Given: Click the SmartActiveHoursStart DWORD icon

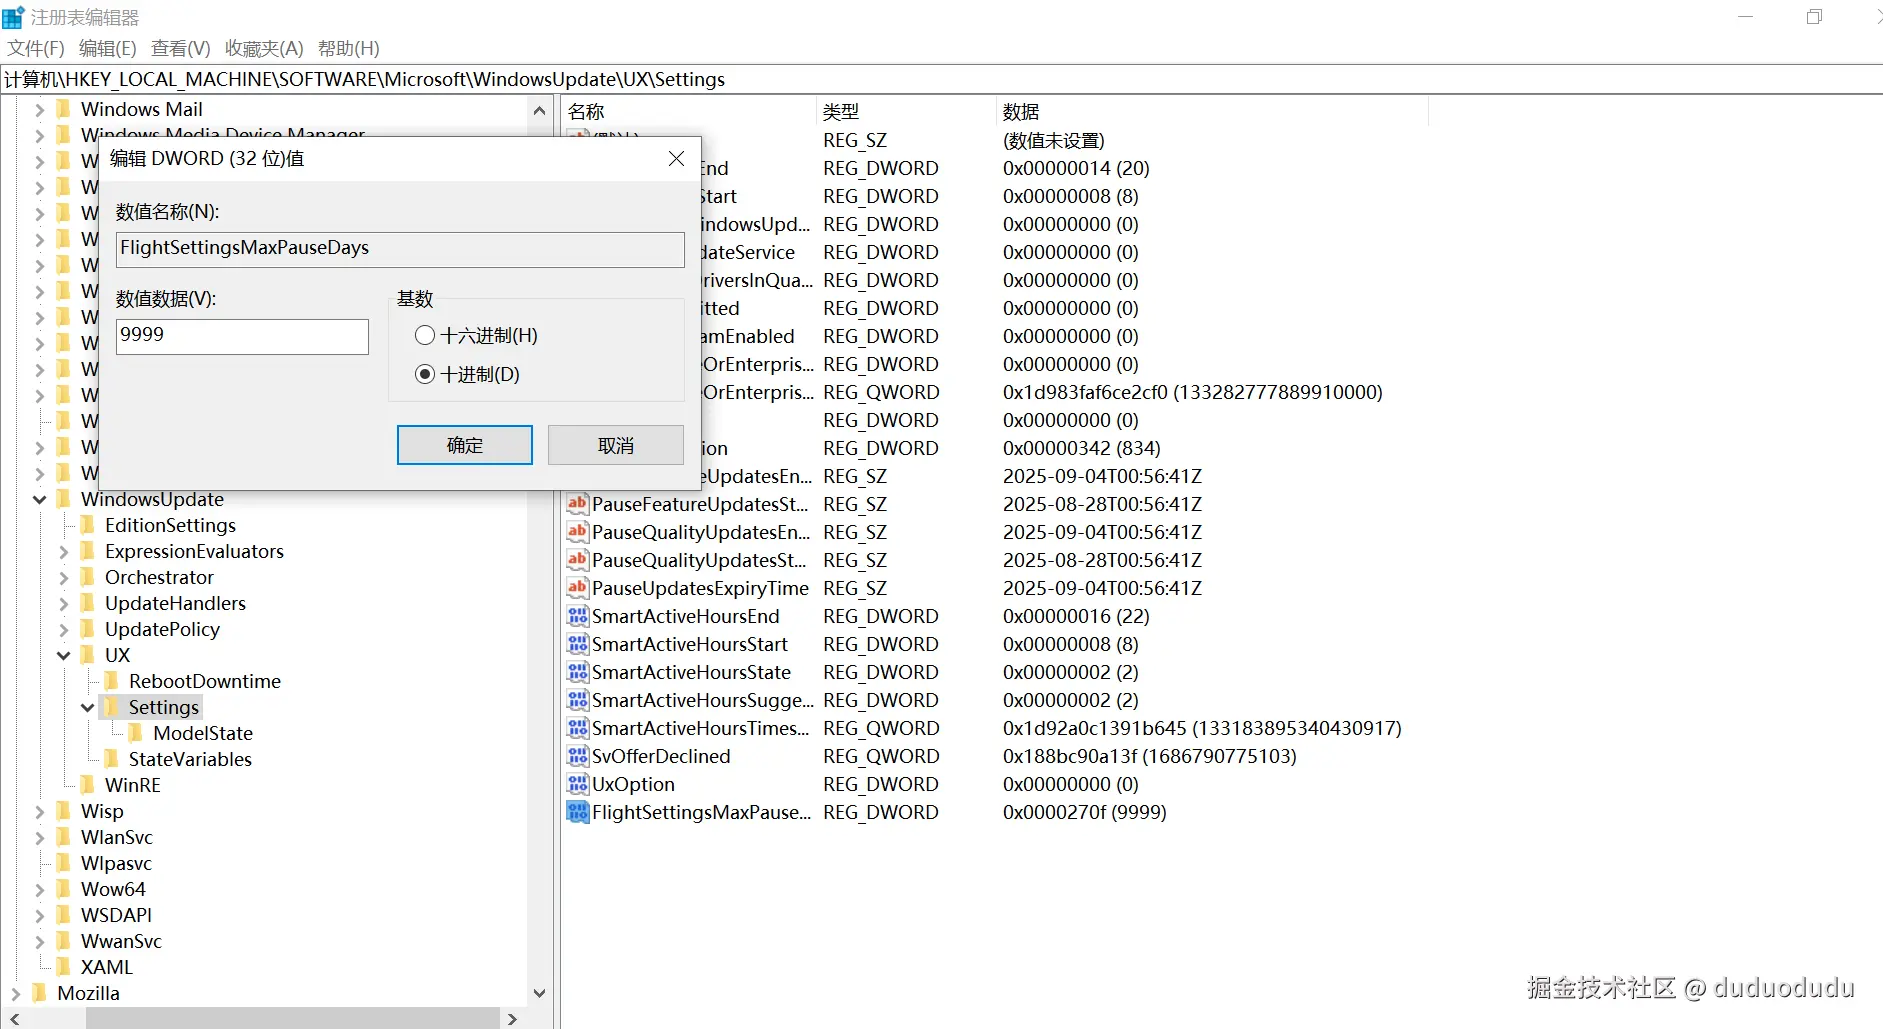Looking at the screenshot, I should (578, 644).
